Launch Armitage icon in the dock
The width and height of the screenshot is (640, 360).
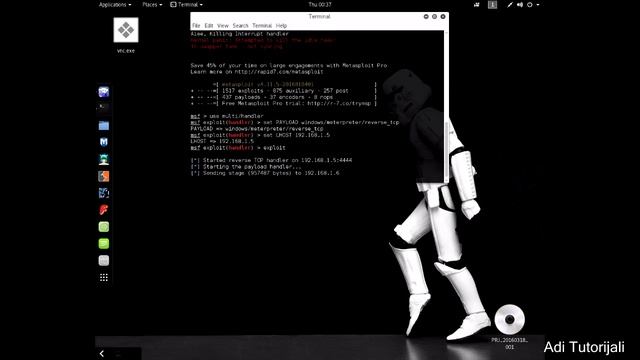[x=104, y=159]
